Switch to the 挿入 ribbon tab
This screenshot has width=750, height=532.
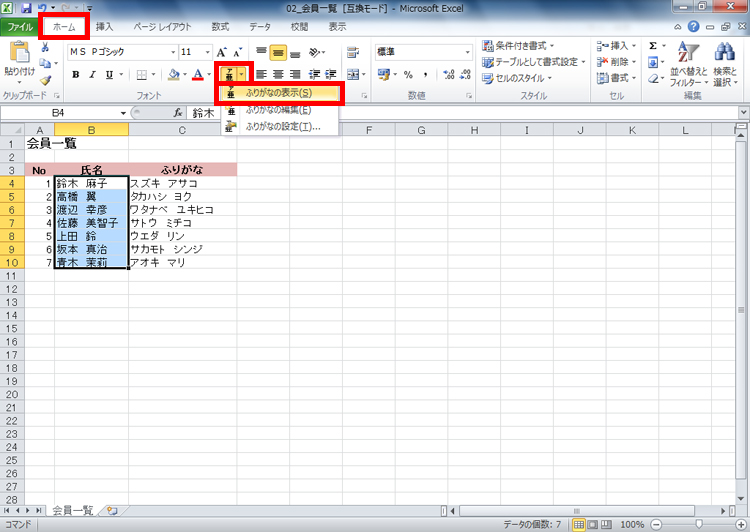(104, 27)
